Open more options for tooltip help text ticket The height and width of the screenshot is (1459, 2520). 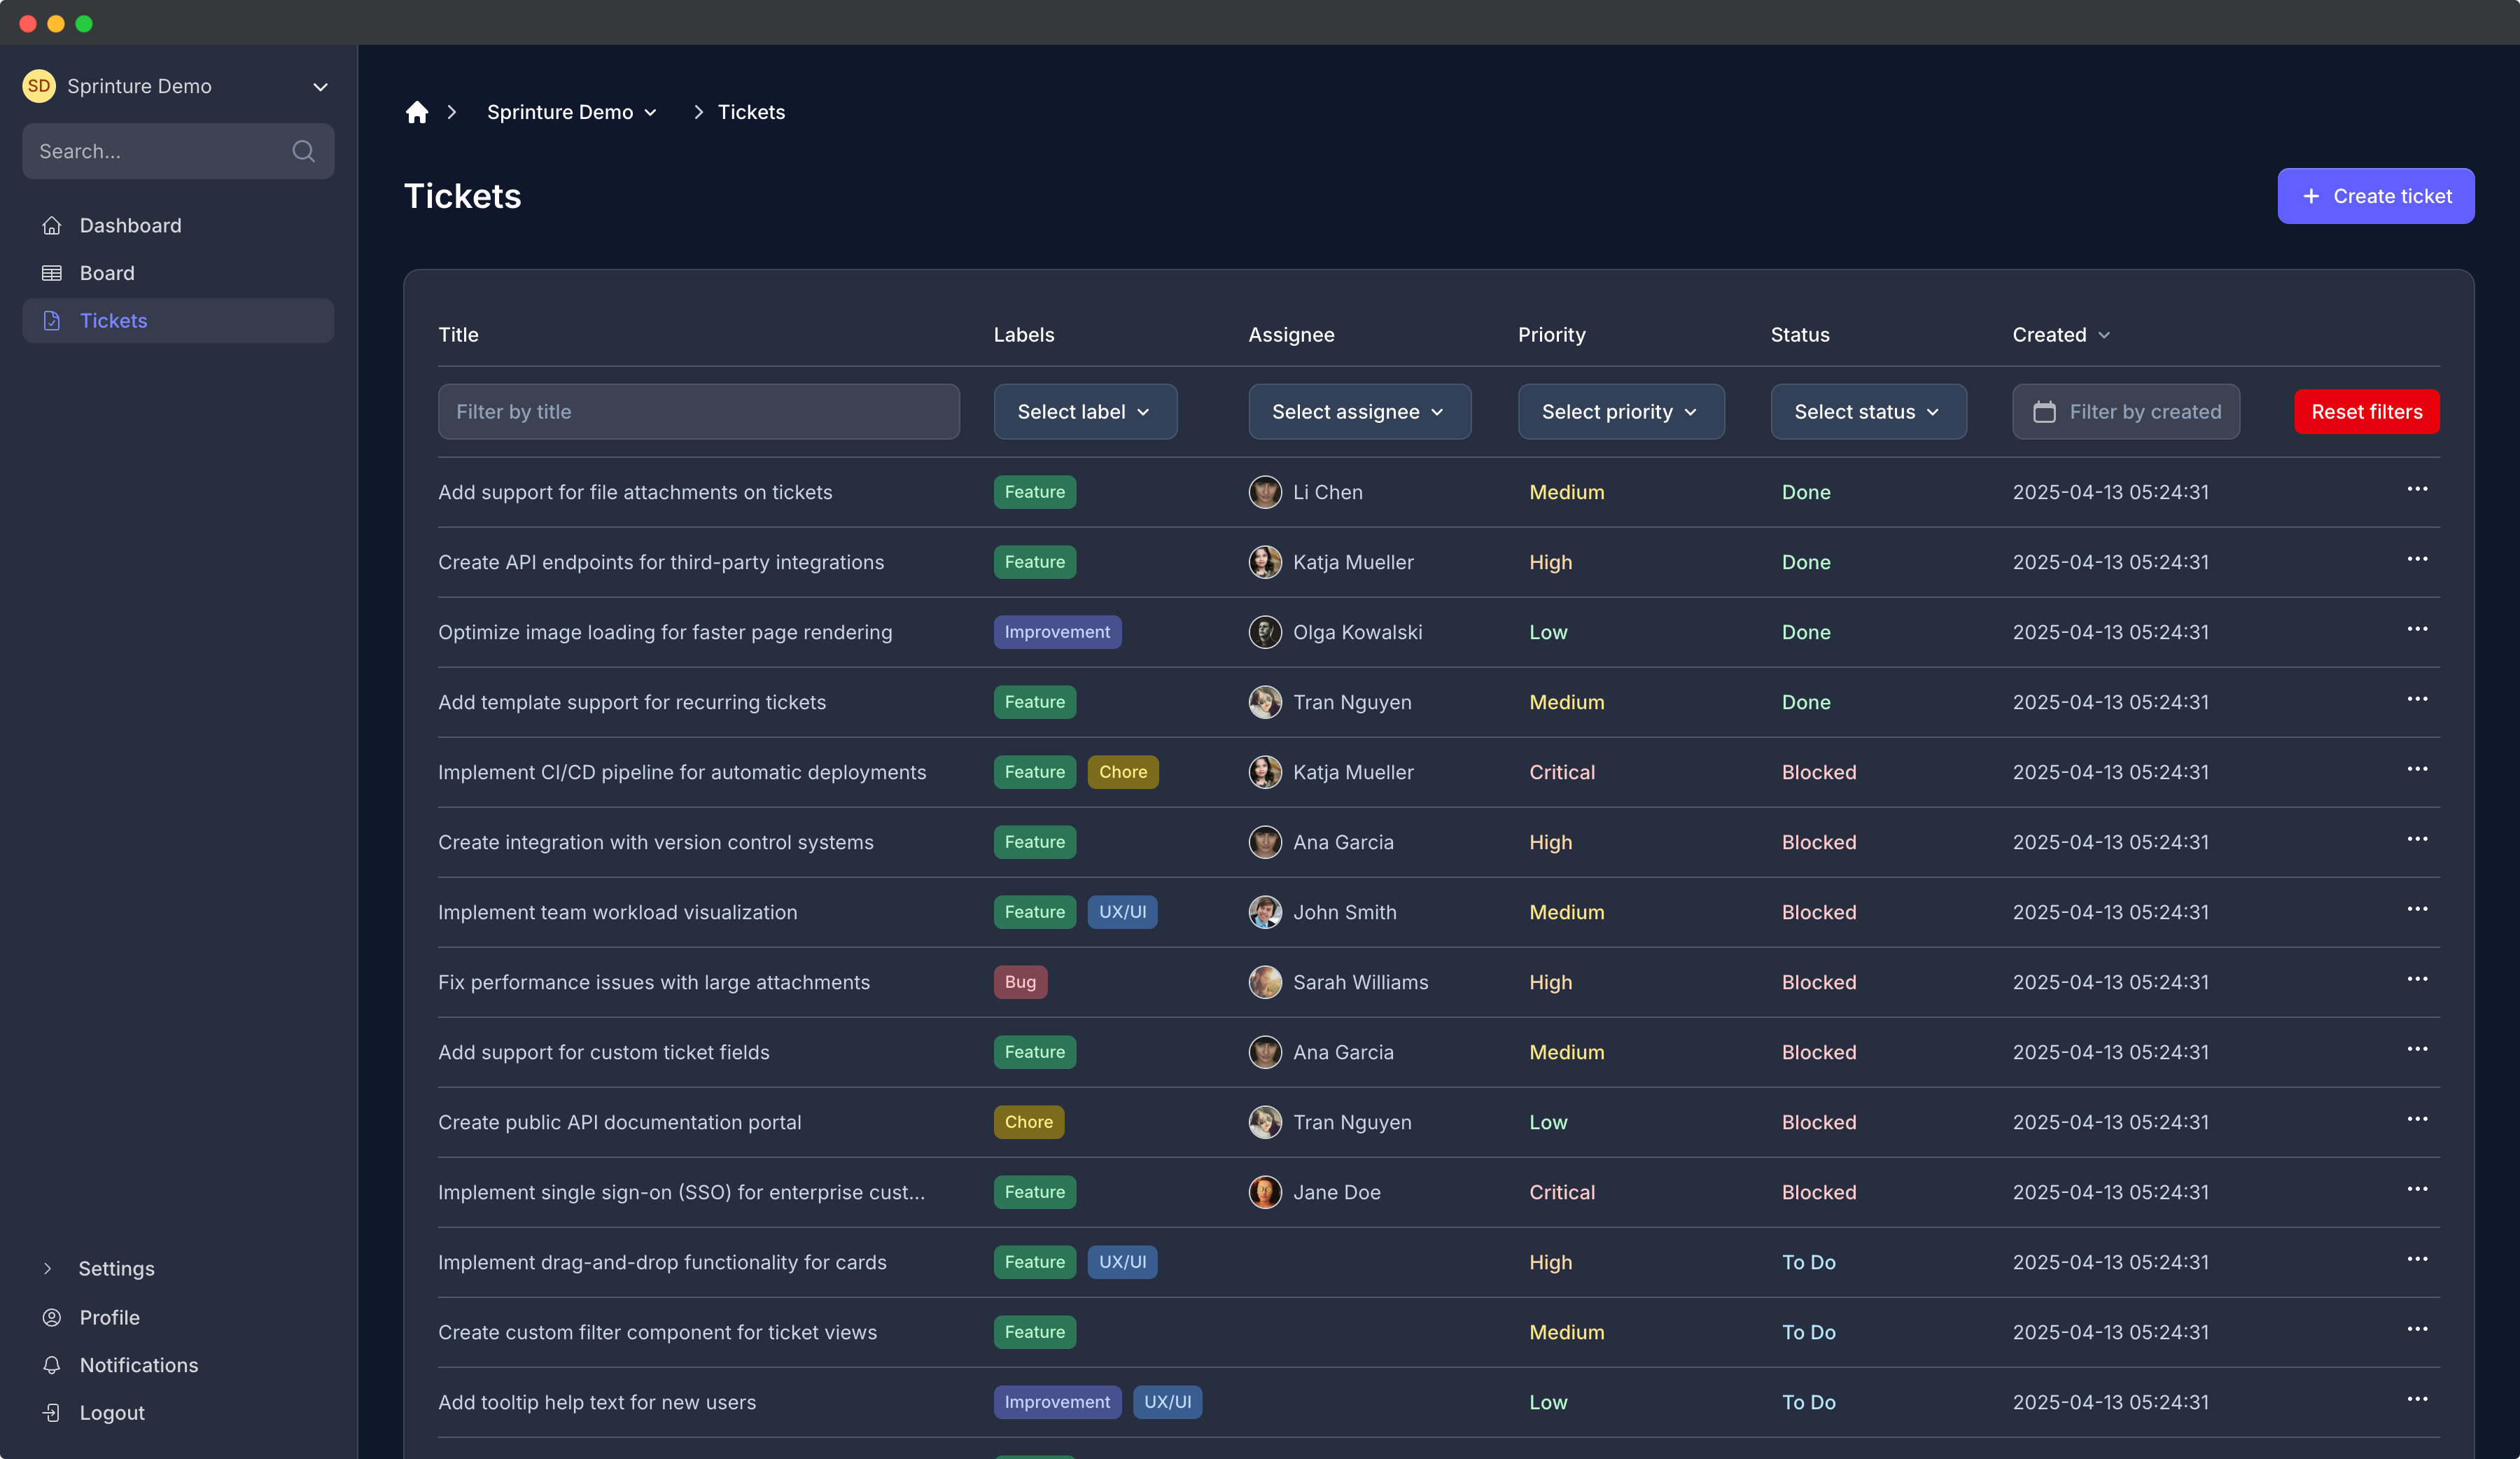[x=2417, y=1399]
